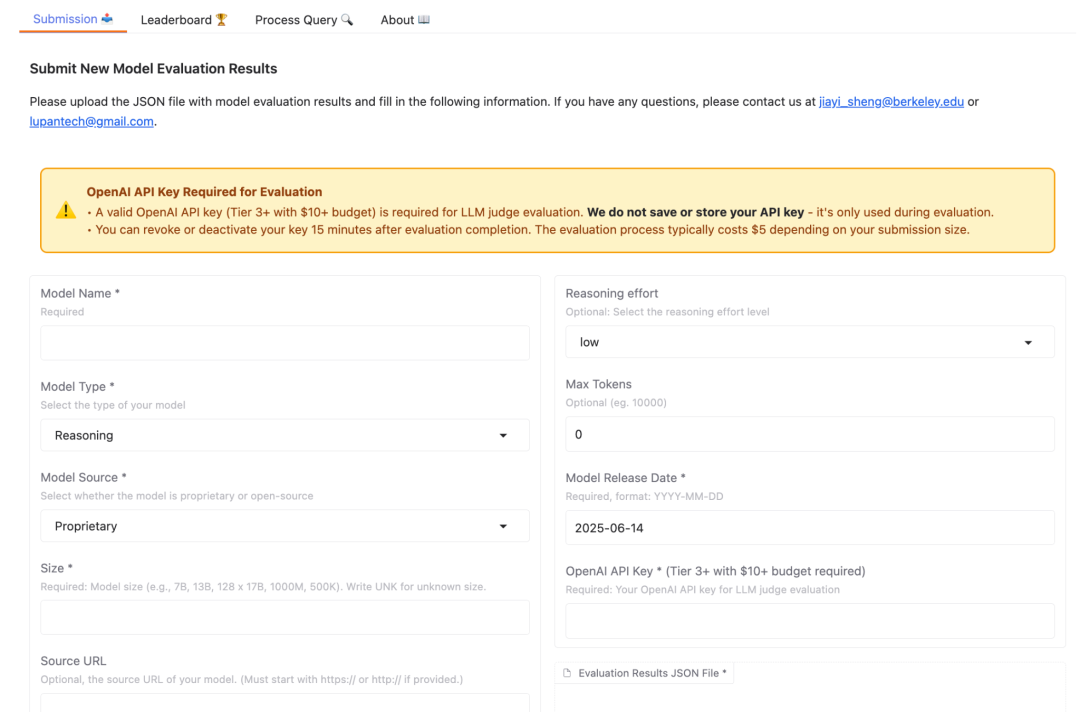Open the jiayi_sheng@berkeley.edu email link

[891, 102]
